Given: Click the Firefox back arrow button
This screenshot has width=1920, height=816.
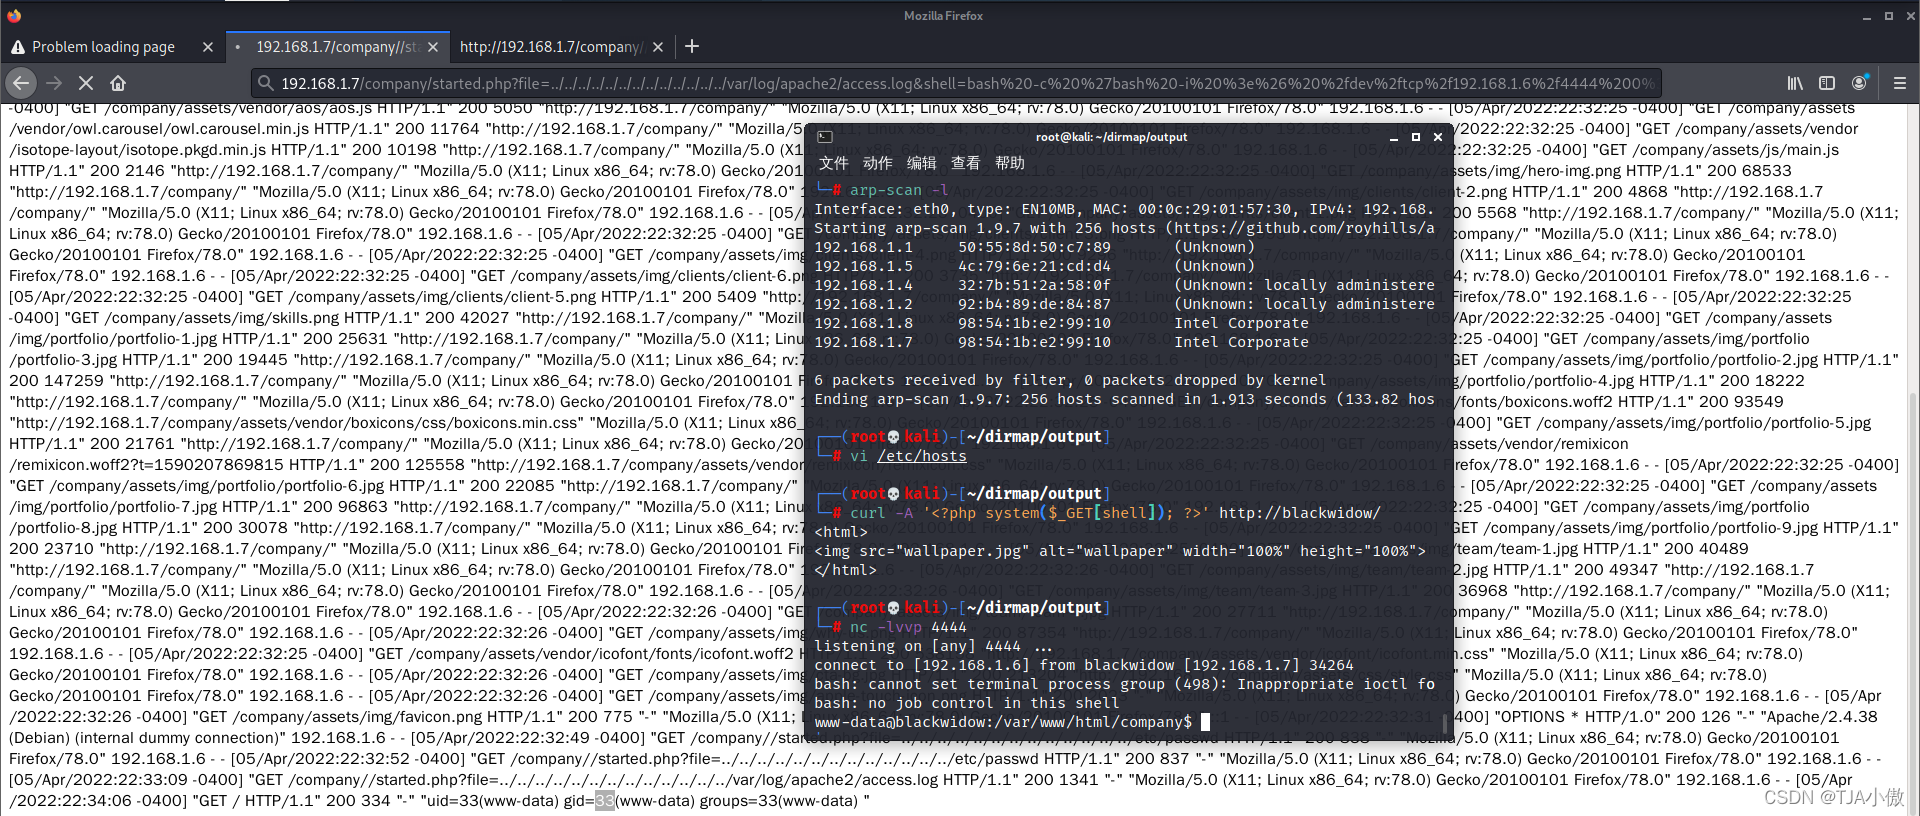Looking at the screenshot, I should (21, 83).
